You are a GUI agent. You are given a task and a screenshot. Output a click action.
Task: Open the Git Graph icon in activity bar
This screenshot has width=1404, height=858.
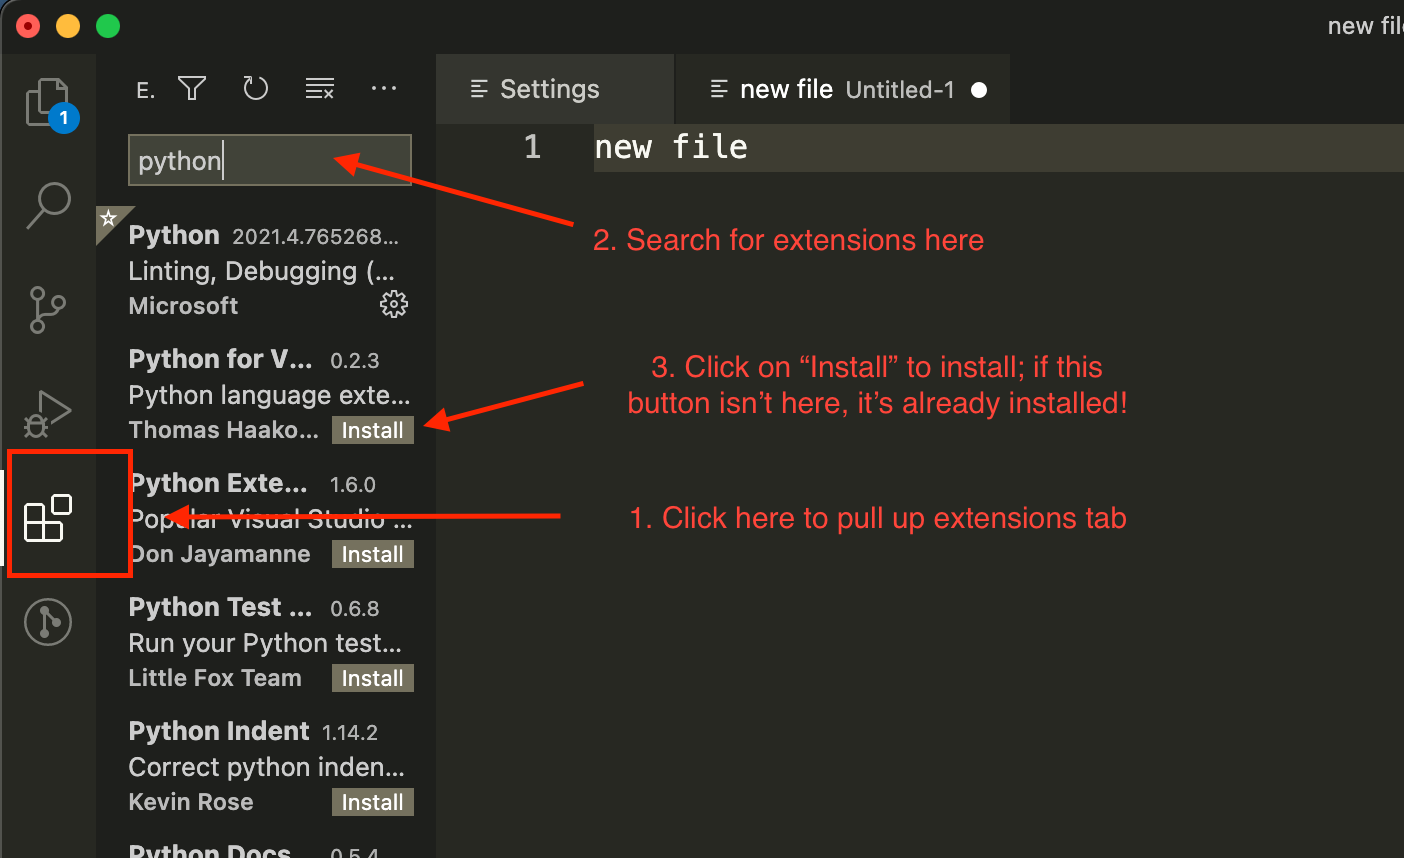(48, 622)
